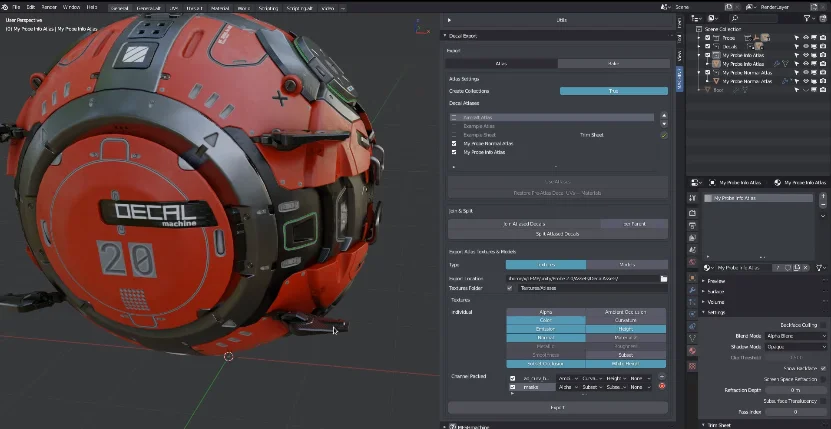Viewport: 831px width, 429px height.
Task: Open masks row Alpha channel dropdown
Action: (568, 387)
